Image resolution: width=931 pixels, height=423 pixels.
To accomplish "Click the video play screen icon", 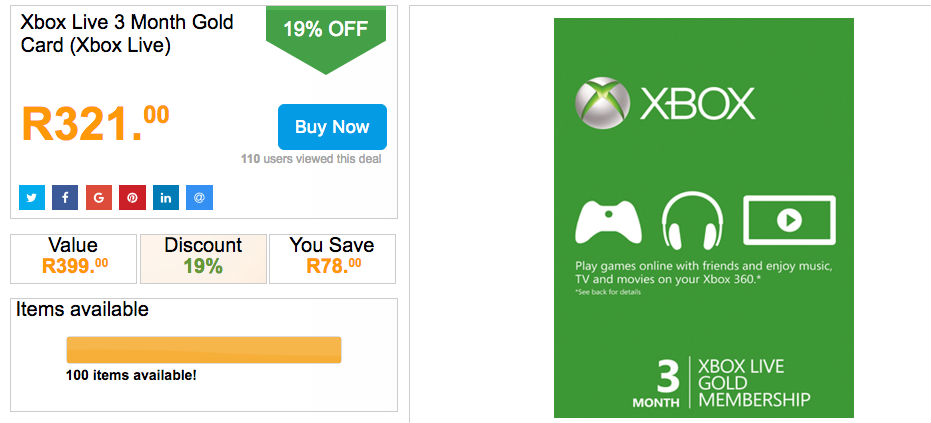I will point(788,220).
